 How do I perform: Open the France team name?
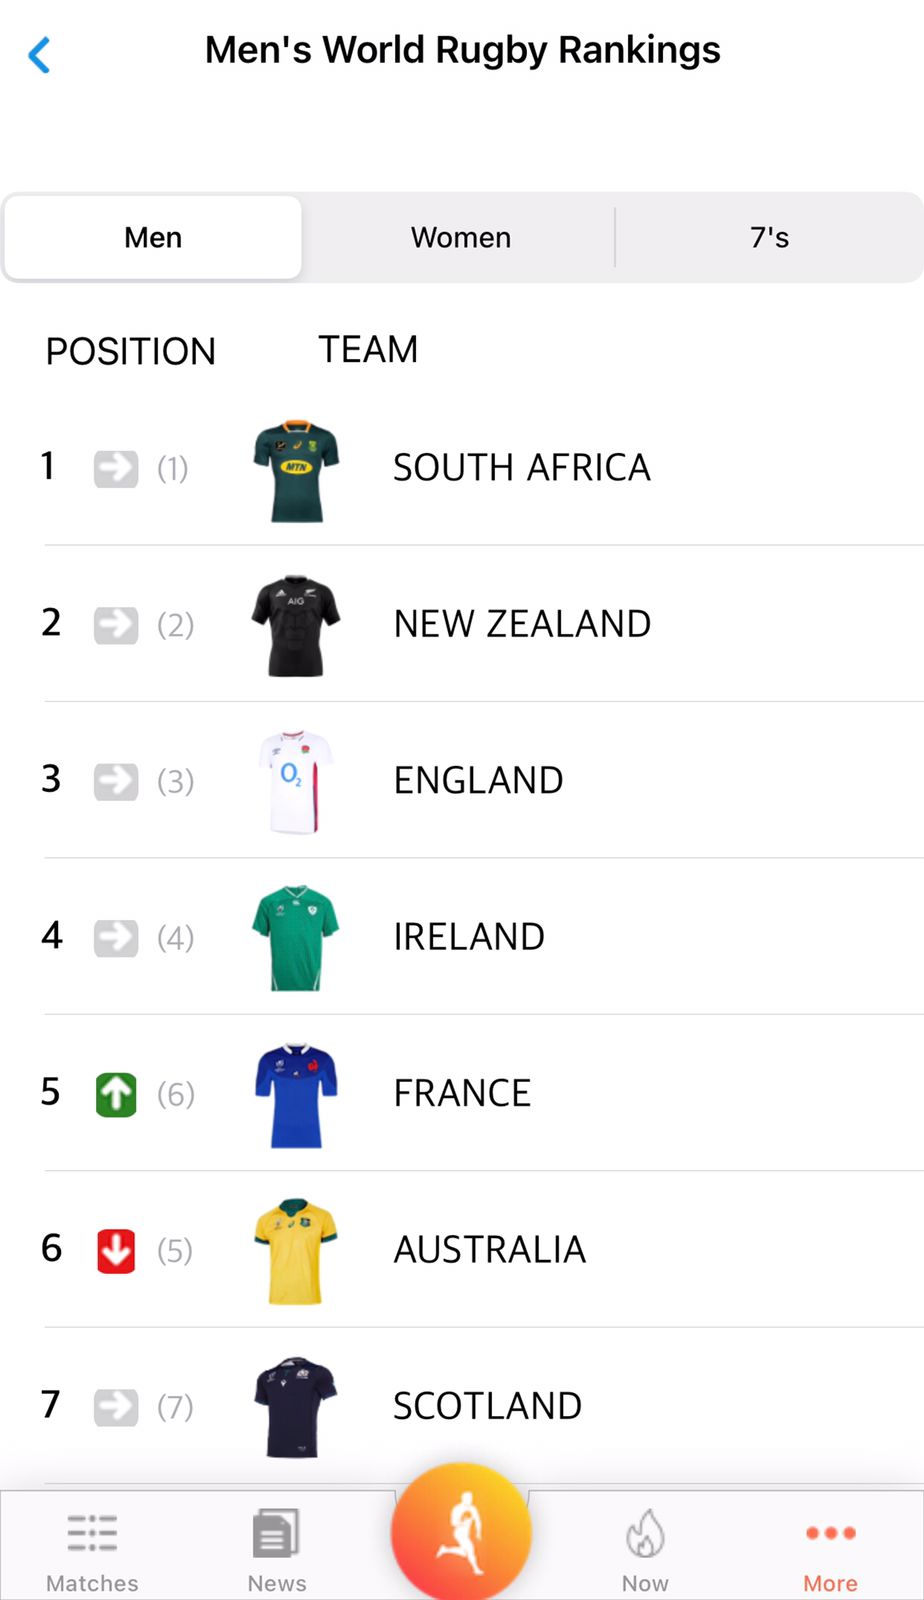point(462,1094)
